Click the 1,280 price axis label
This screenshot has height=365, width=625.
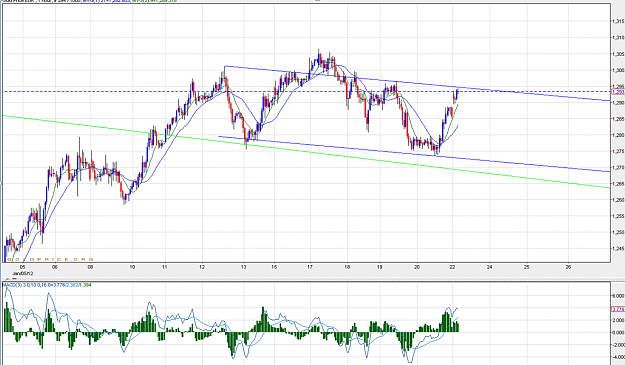(x=618, y=135)
